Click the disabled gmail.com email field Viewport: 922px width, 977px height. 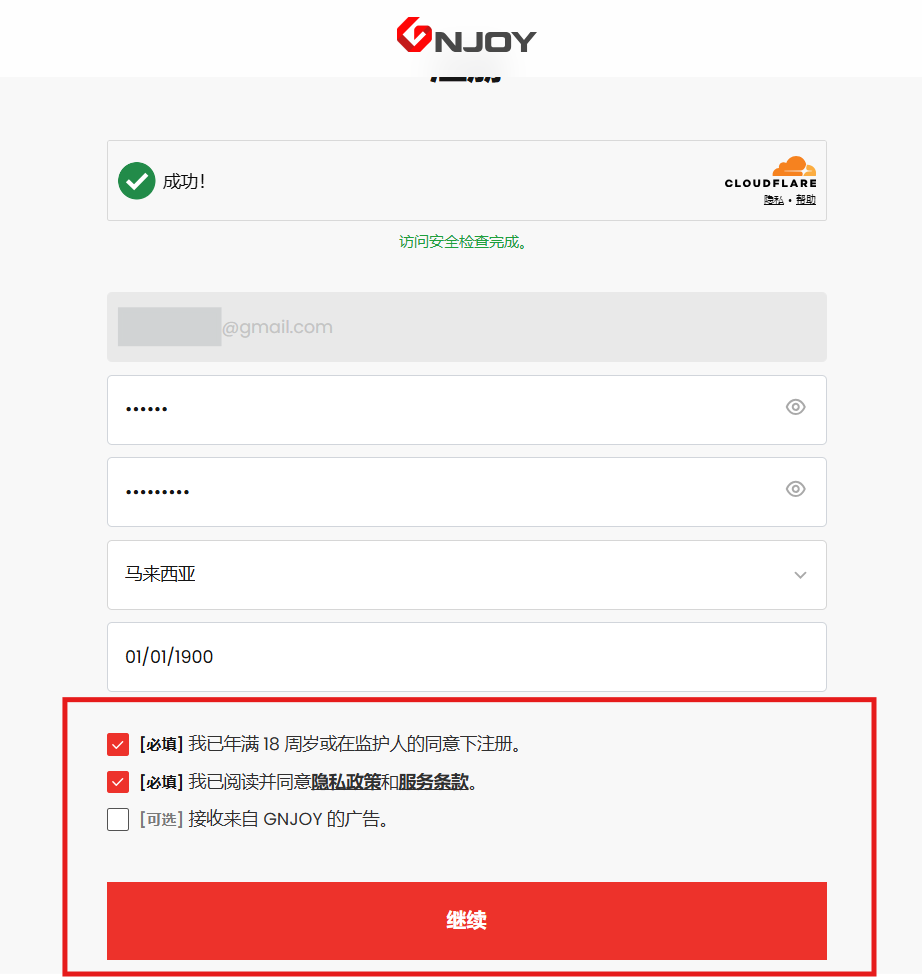[467, 327]
